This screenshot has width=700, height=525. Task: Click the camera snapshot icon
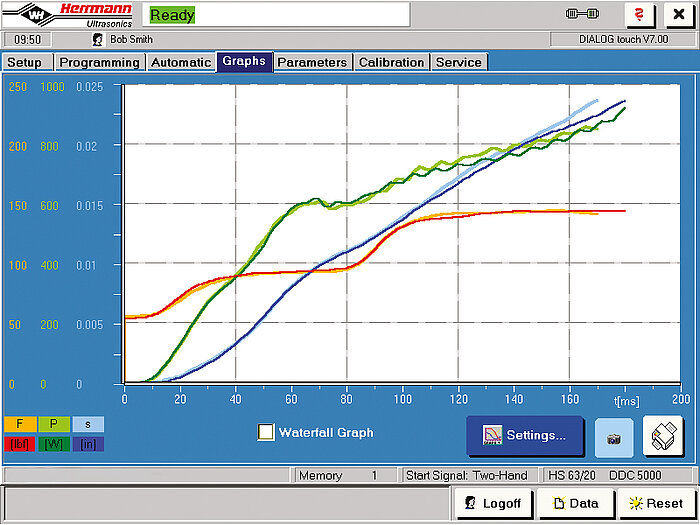coord(614,437)
